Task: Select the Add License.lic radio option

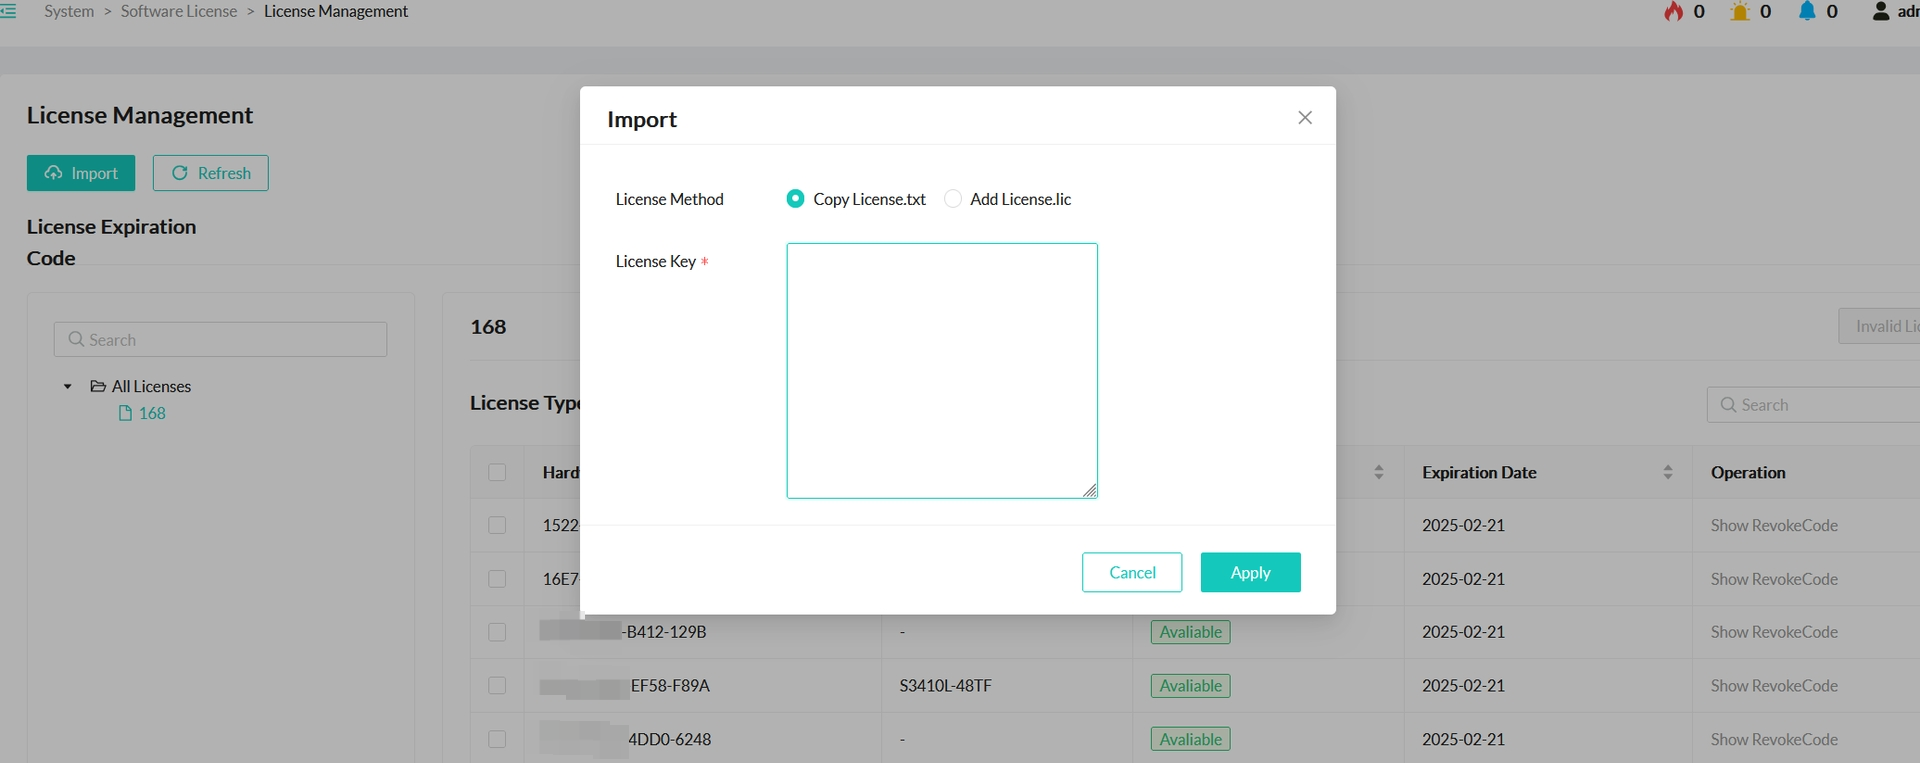Action: click(953, 199)
